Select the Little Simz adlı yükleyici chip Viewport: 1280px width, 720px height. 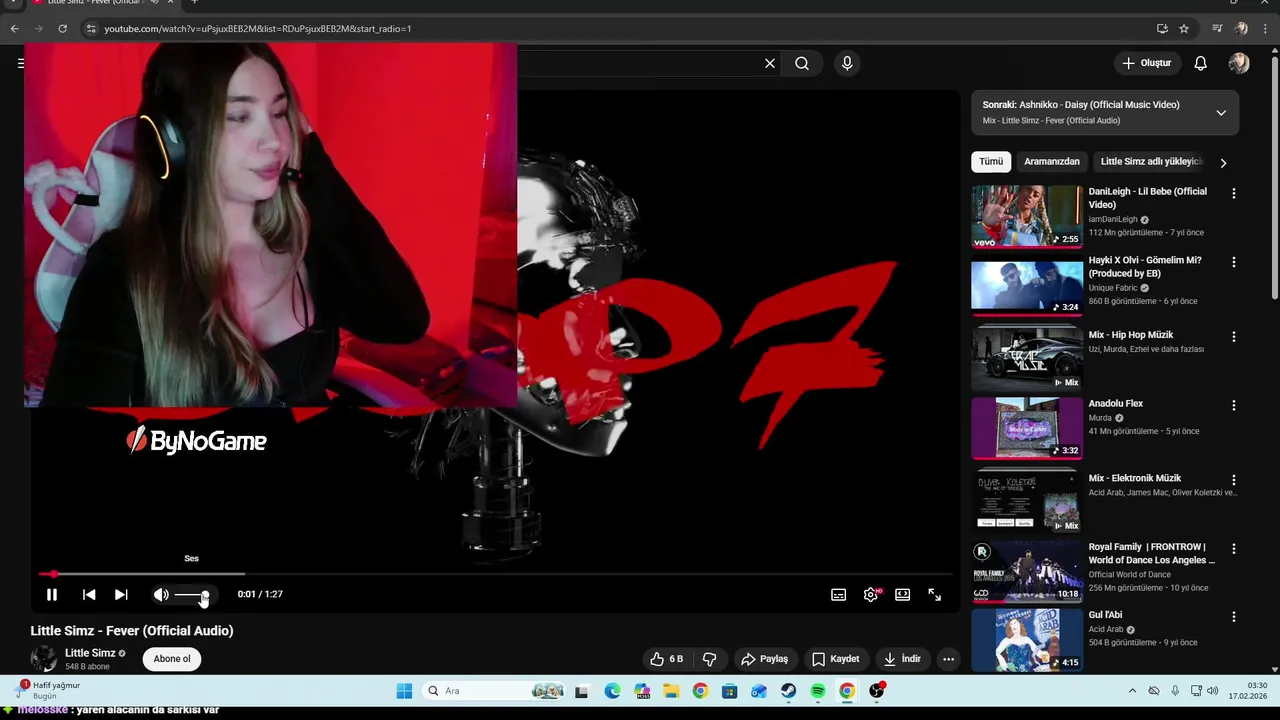[1150, 161]
